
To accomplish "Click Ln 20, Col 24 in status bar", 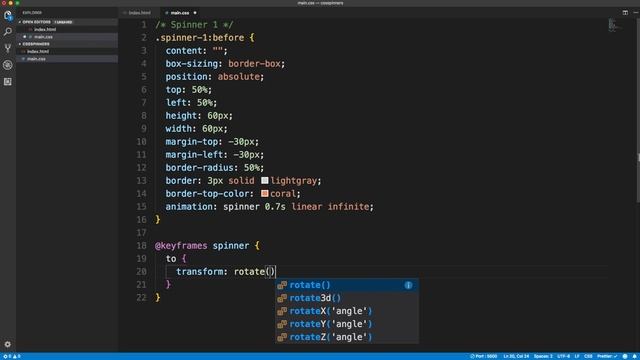I will coord(516,356).
